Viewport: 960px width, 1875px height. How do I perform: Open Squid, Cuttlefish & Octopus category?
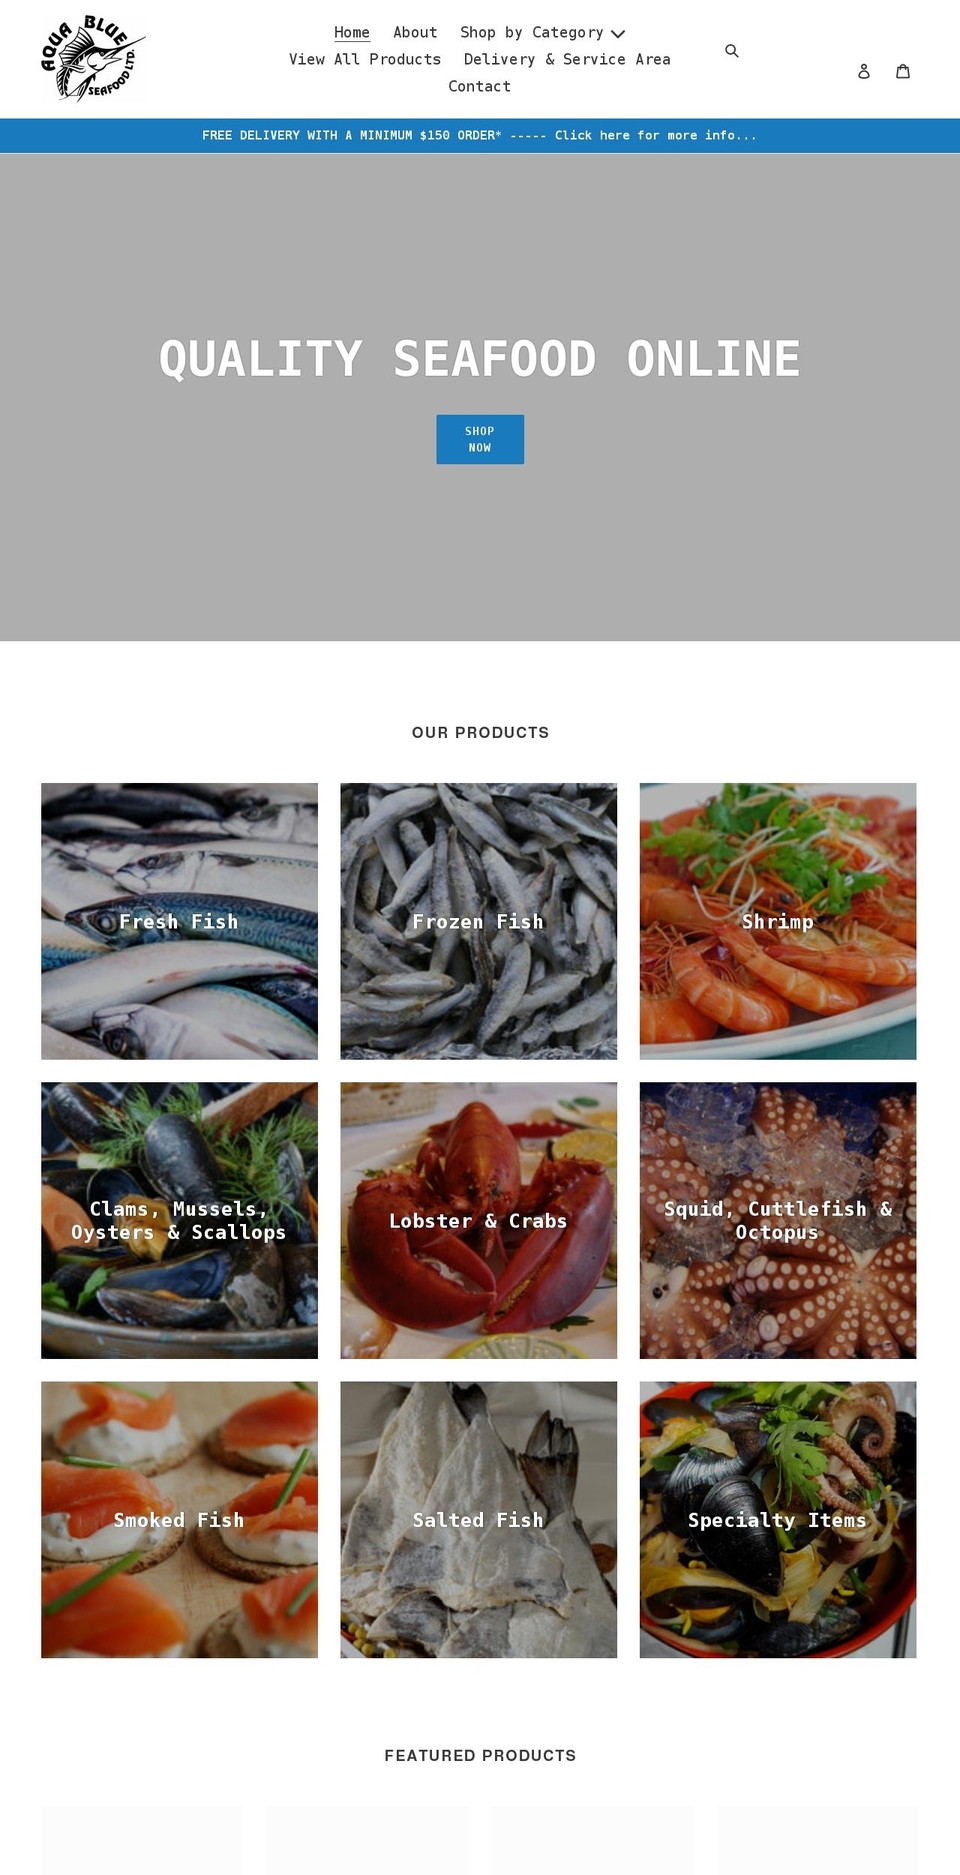tap(778, 1220)
